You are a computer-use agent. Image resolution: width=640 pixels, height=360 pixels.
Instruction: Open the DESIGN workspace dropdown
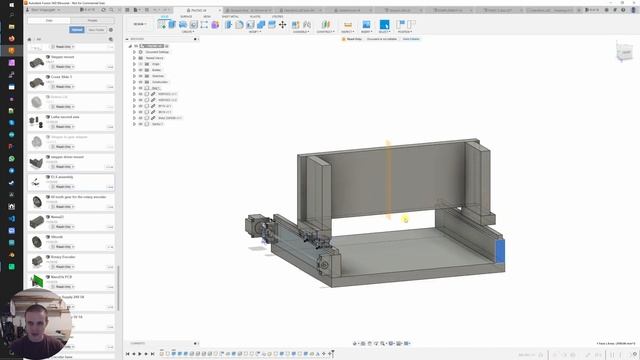click(x=140, y=24)
